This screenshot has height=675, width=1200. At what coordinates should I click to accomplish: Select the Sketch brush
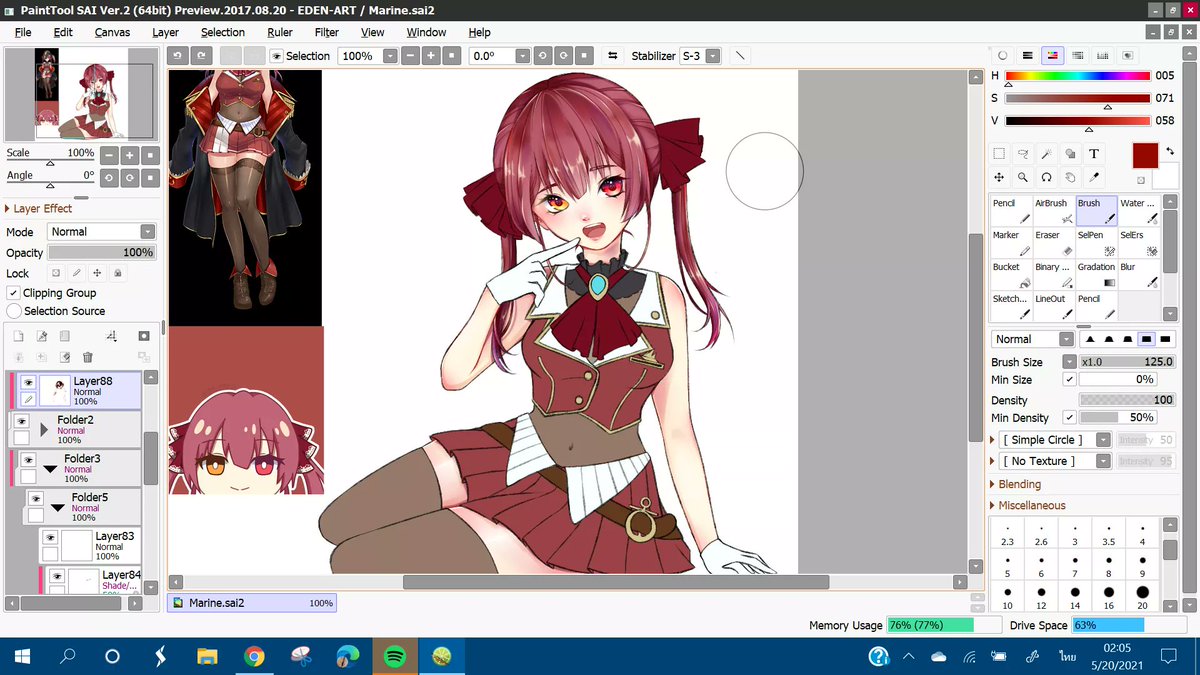point(1011,306)
